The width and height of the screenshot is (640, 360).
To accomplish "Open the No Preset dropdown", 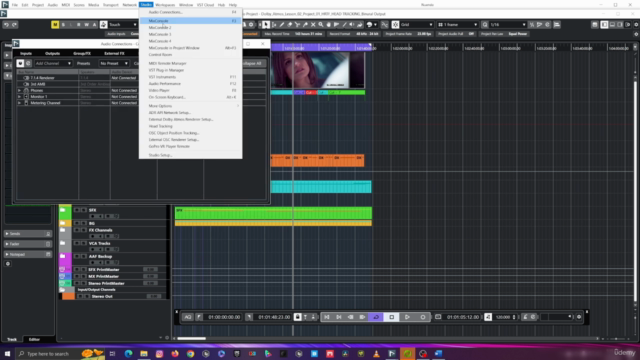I will [x=114, y=63].
